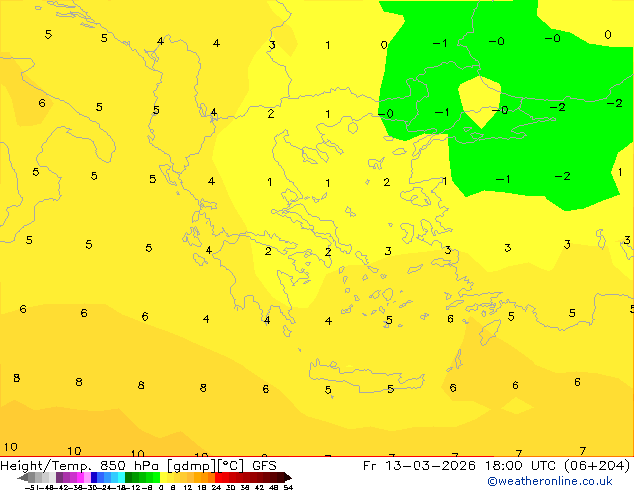The width and height of the screenshot is (634, 490).
Task: Click the '6' value in upper-left orange patch
Action: [42, 103]
